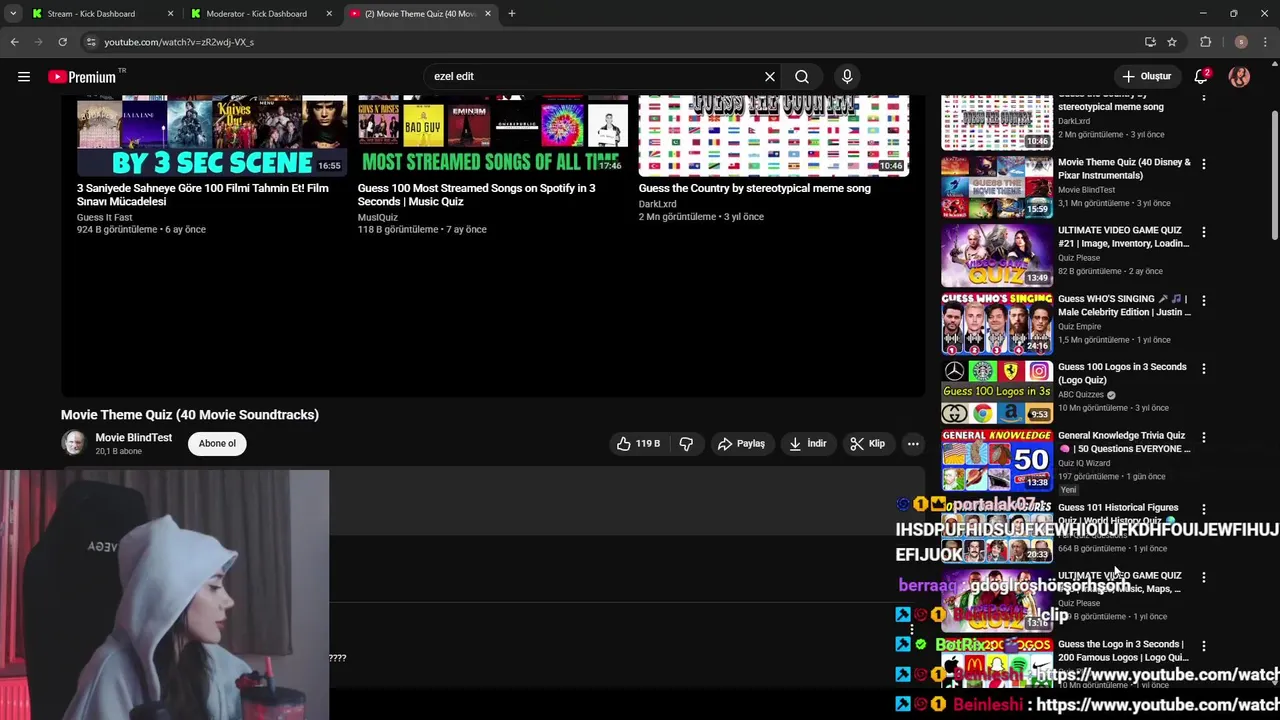Image resolution: width=1280 pixels, height=720 pixels.
Task: Like the video (119 B)
Action: pos(638,444)
